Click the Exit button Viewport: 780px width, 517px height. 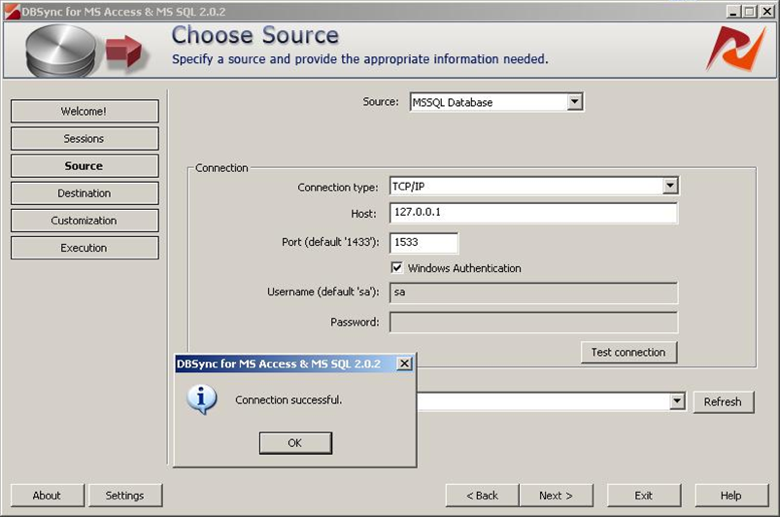point(644,496)
